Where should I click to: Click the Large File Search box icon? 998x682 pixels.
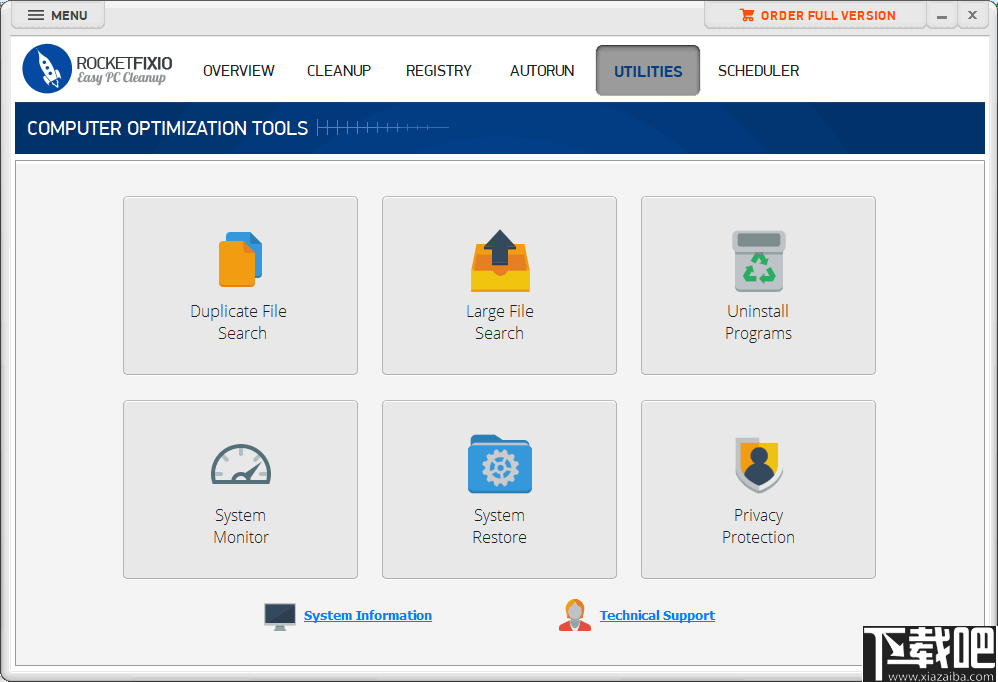[x=500, y=260]
